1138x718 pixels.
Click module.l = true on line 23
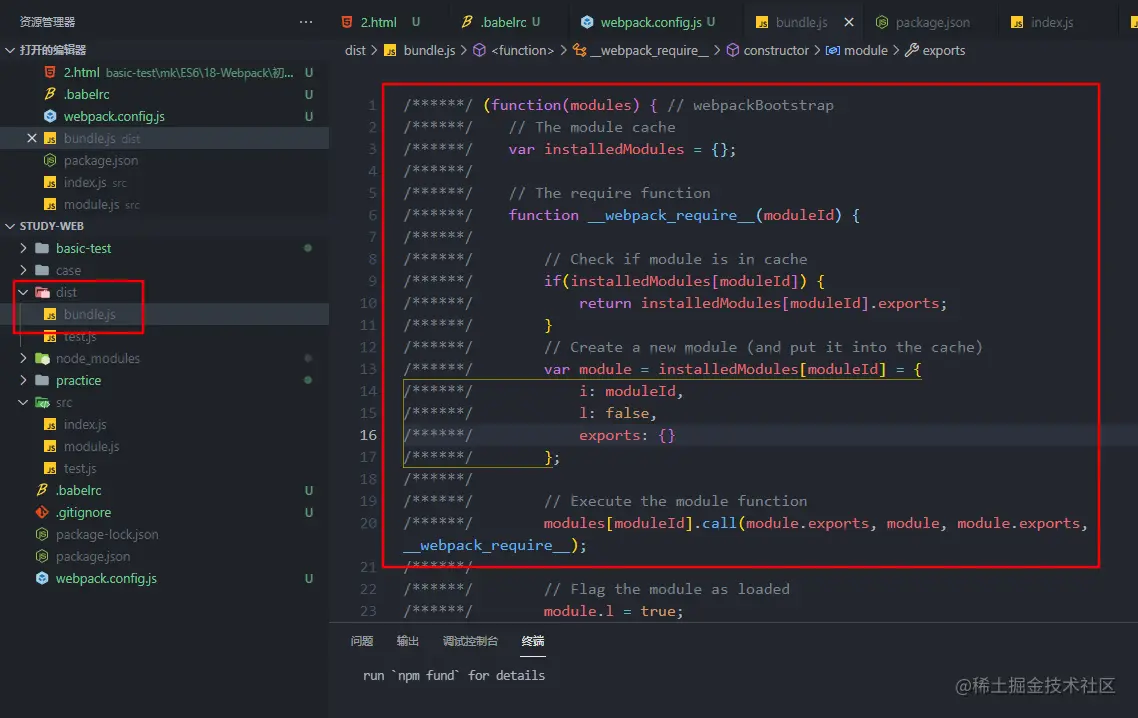[613, 611]
